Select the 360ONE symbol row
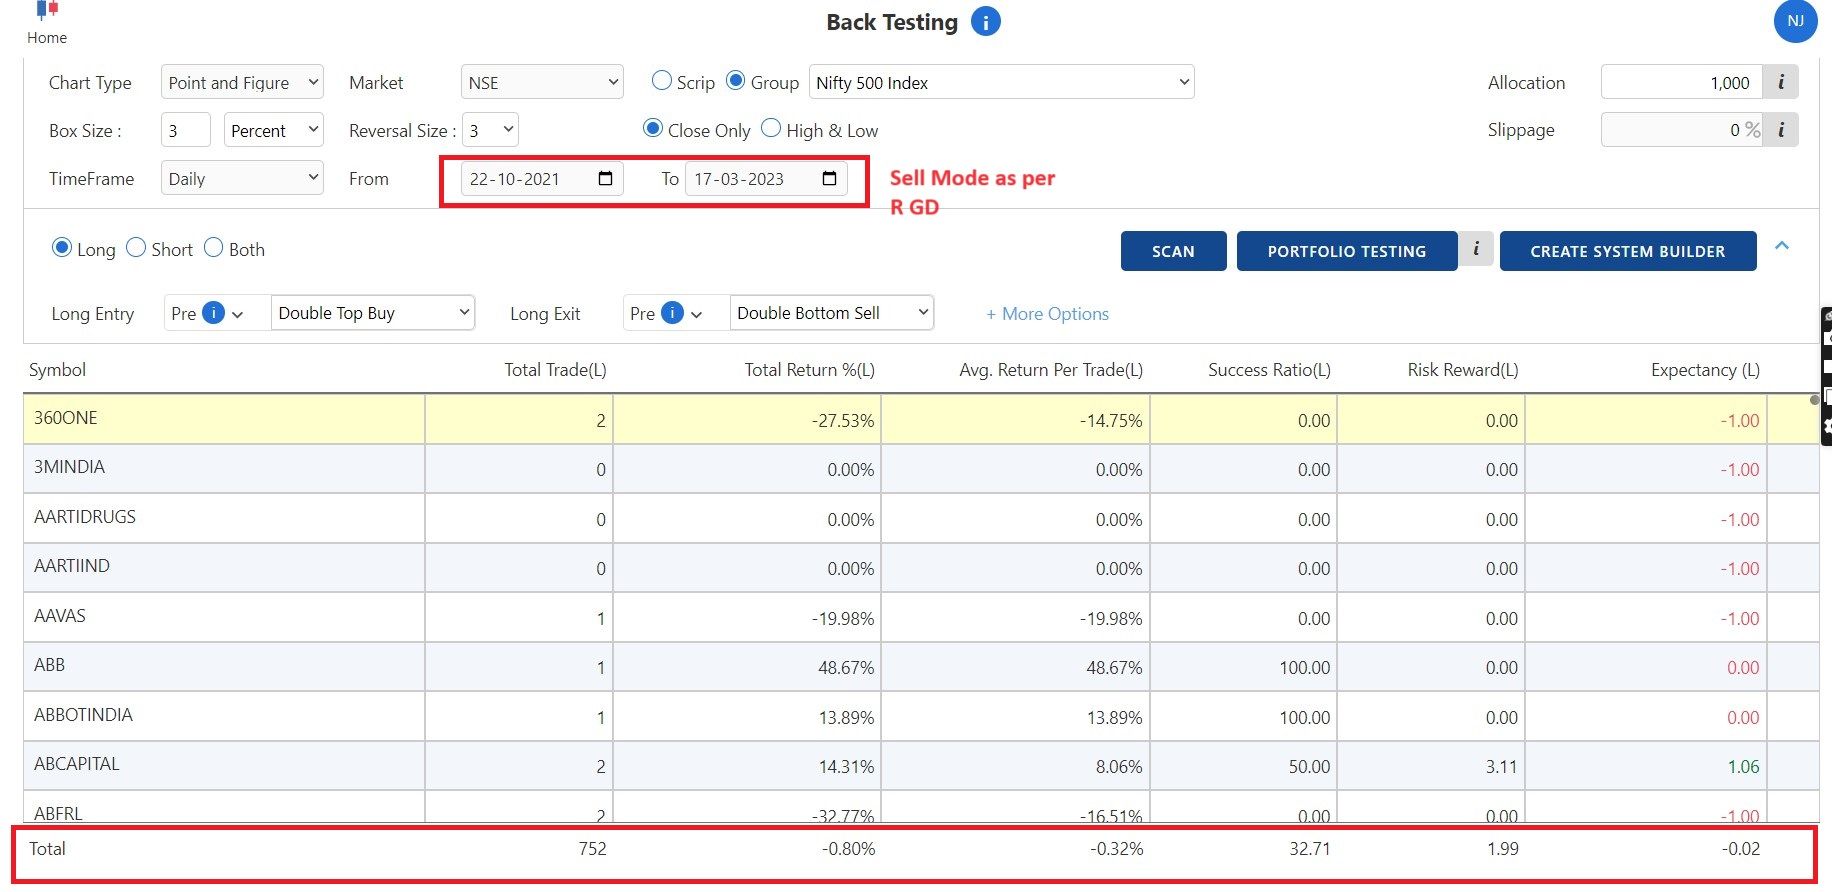The height and width of the screenshot is (892, 1832). click(920, 419)
